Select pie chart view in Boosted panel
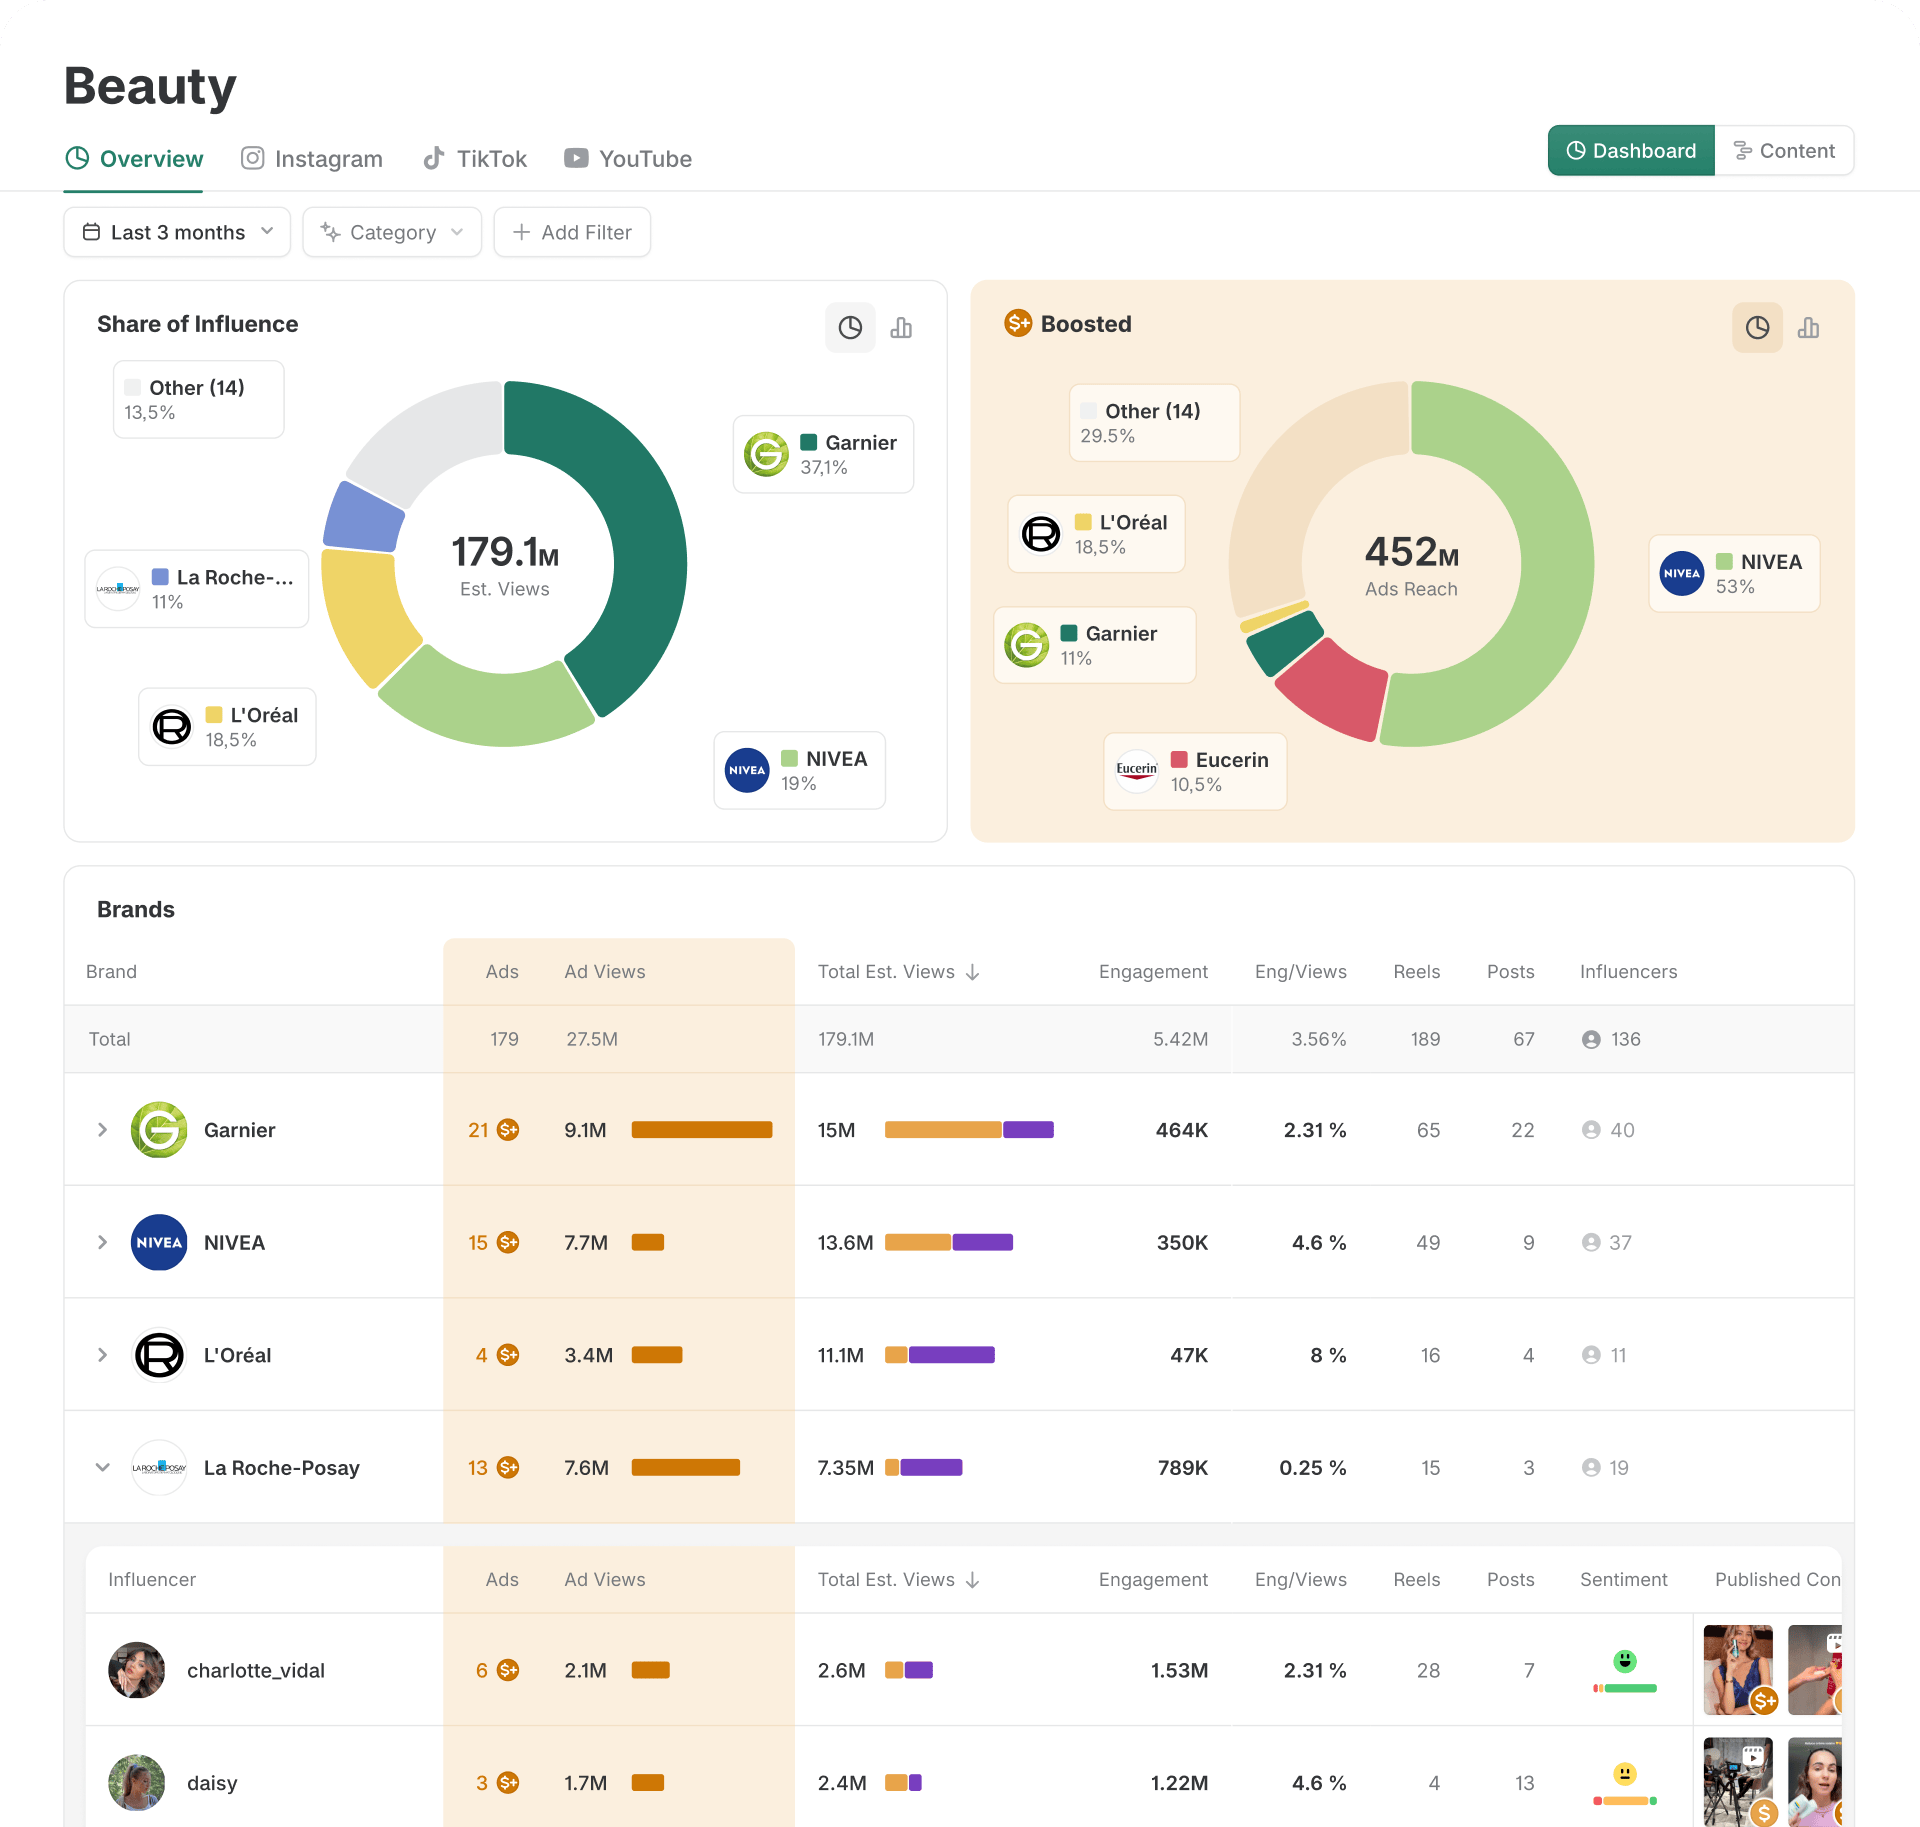Viewport: 1920px width, 1827px height. 1757,328
